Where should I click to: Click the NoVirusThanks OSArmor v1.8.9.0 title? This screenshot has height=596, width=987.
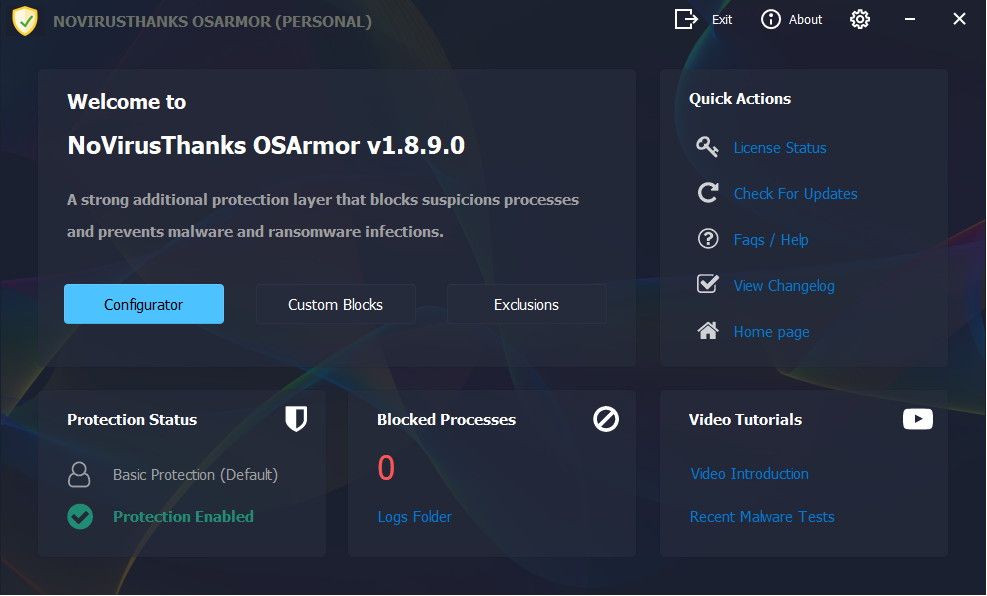[266, 145]
